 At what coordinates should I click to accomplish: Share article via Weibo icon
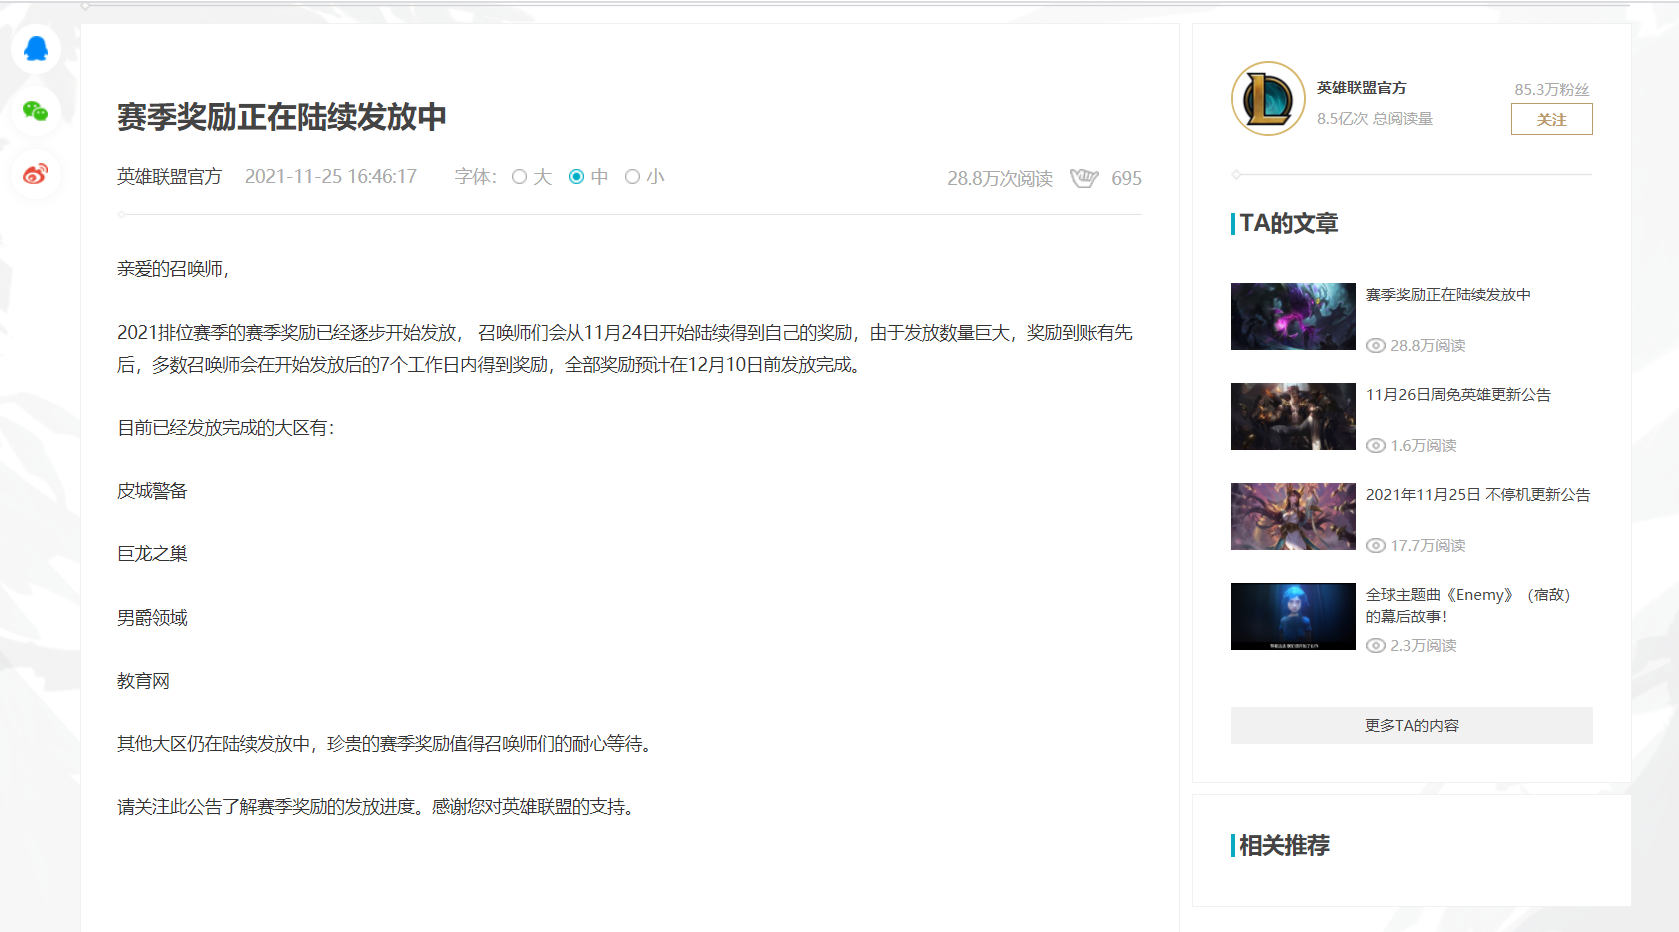pos(36,174)
